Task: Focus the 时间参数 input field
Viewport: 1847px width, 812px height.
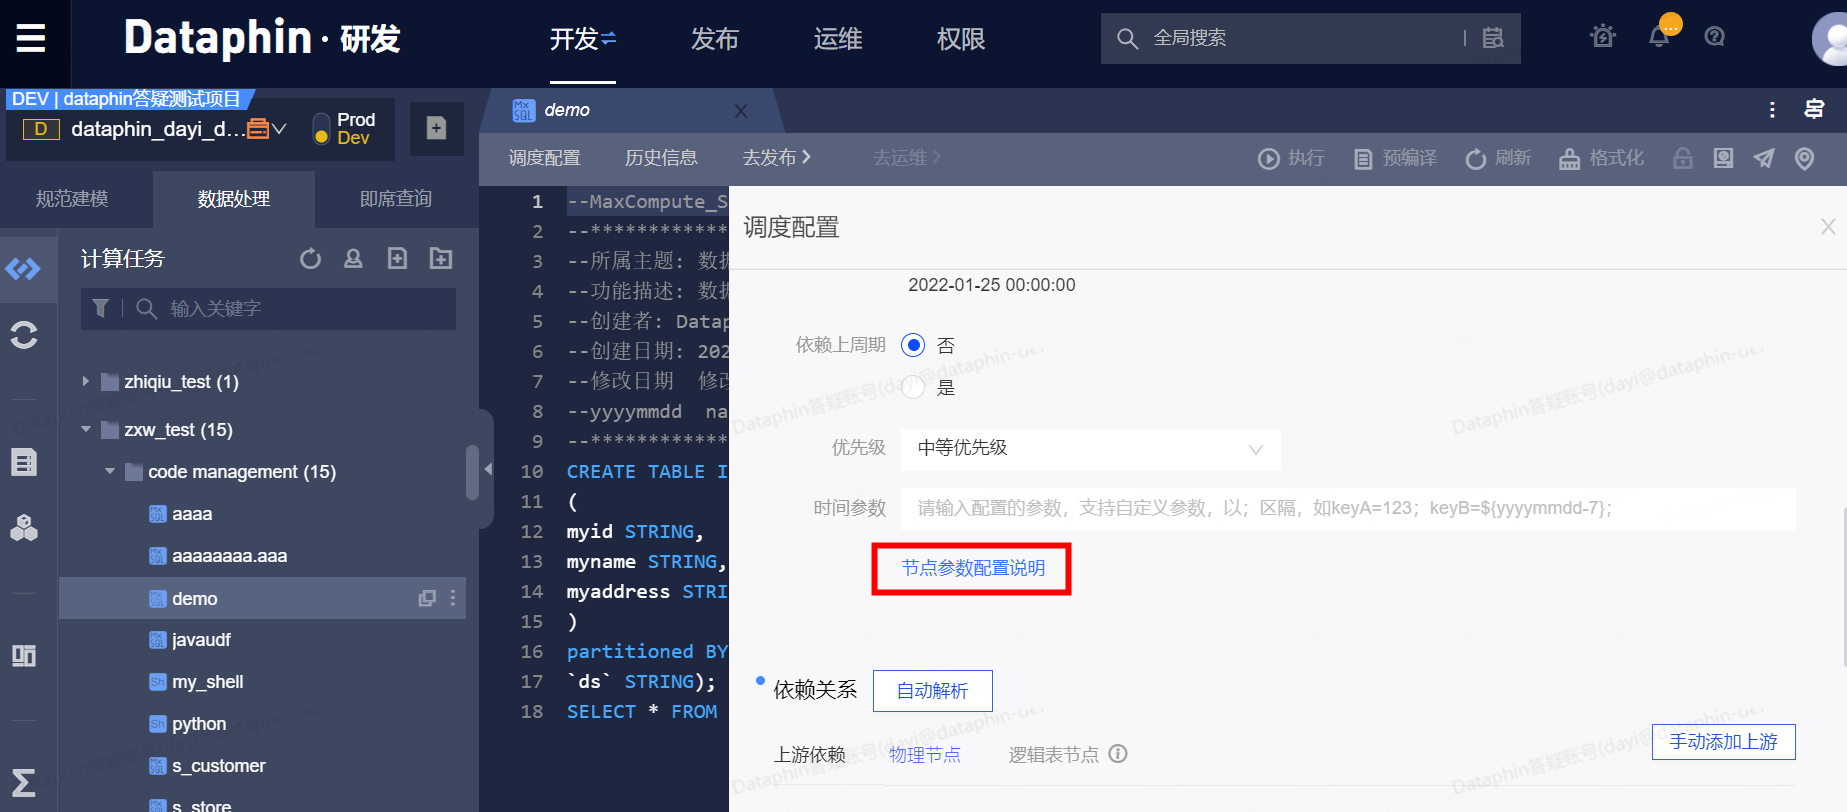Action: tap(1348, 509)
